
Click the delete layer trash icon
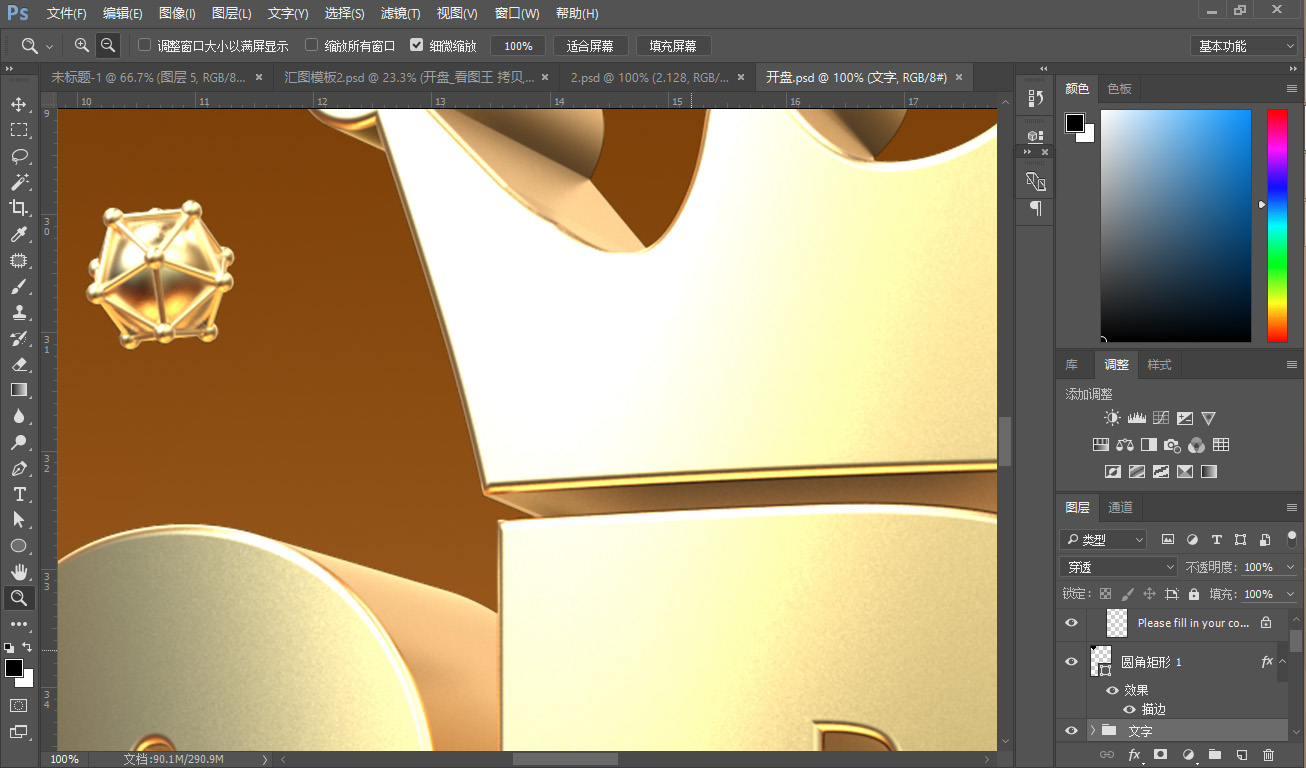coord(1269,755)
